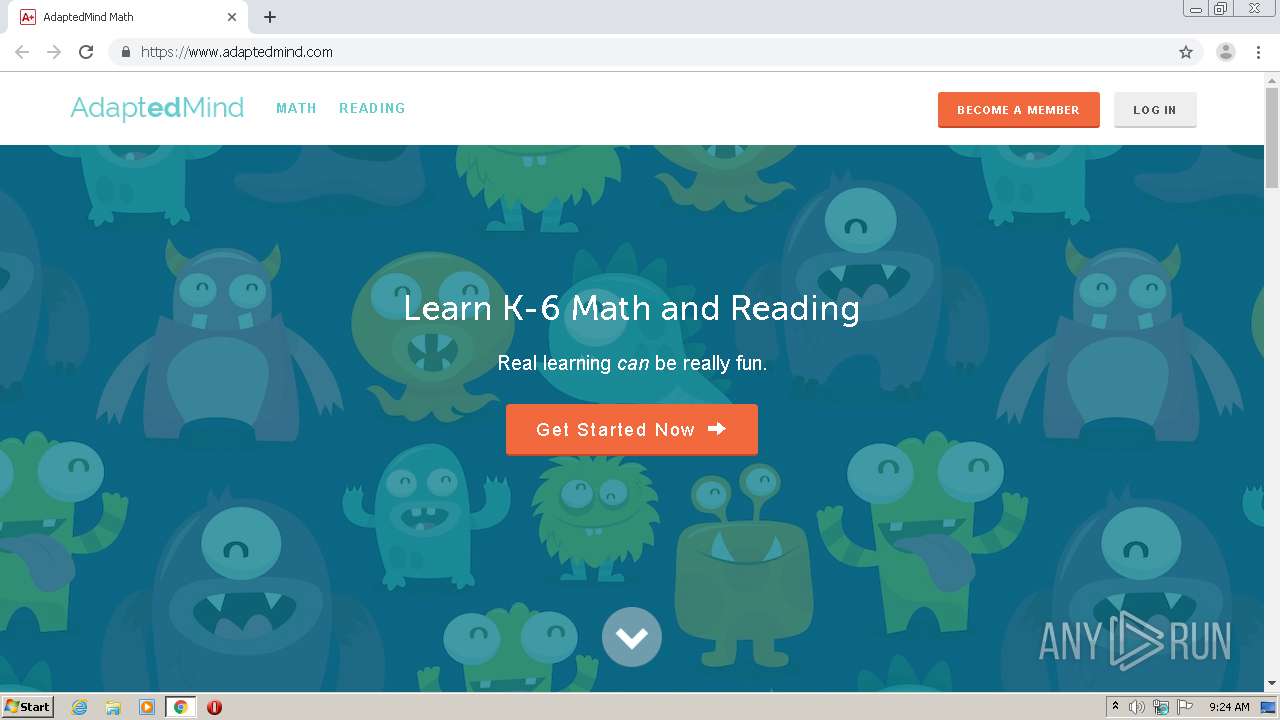
Task: Click the LOG IN button
Action: tap(1155, 110)
